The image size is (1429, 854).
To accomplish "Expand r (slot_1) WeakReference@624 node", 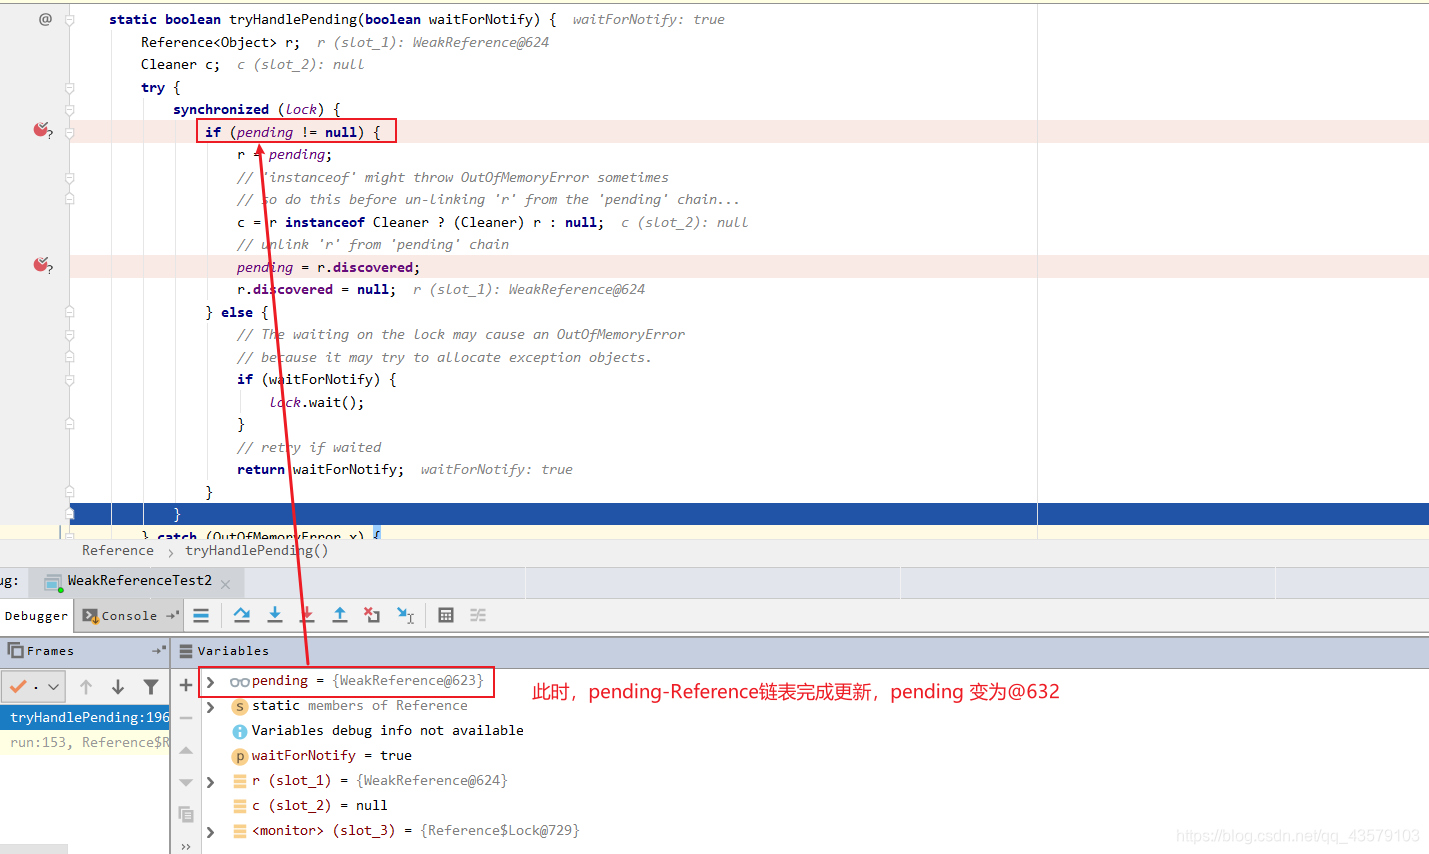I will click(x=210, y=781).
